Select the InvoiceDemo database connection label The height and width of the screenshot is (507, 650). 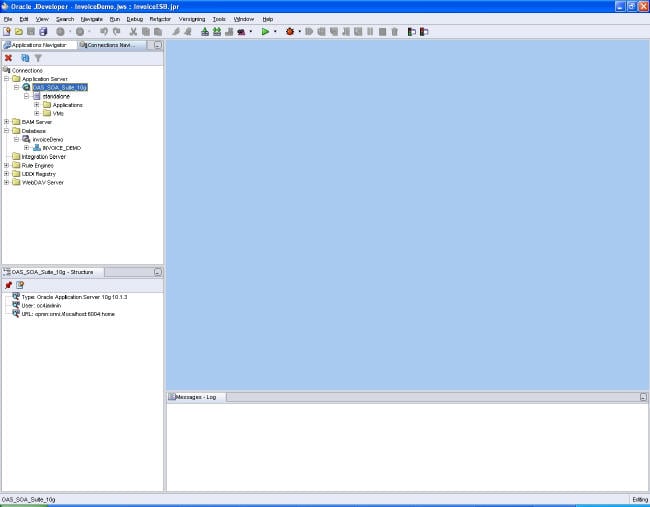click(48, 139)
